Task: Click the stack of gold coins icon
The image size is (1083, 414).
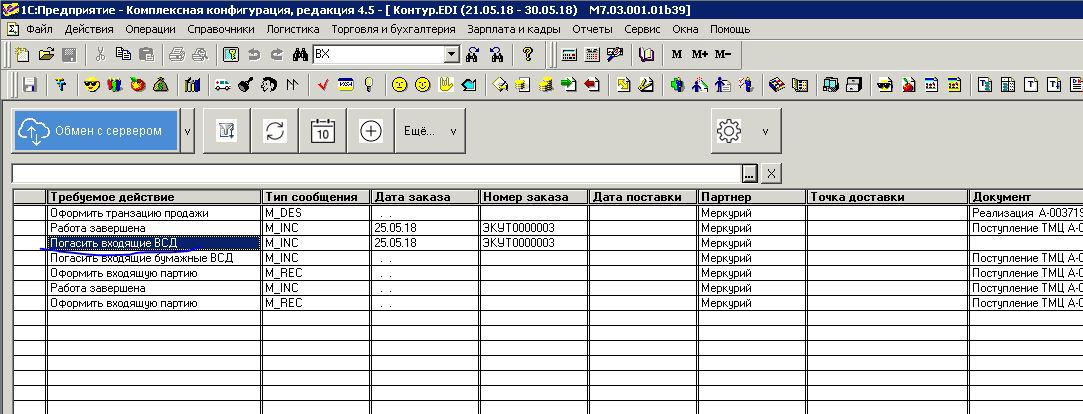Action: click(x=546, y=85)
